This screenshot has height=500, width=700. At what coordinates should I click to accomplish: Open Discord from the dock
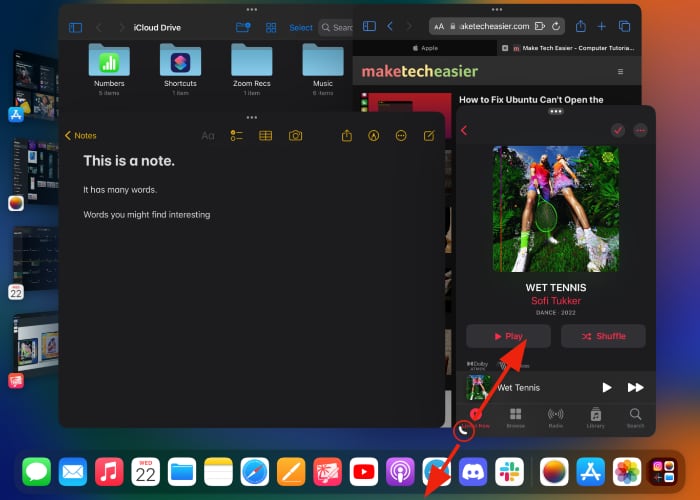tap(473, 471)
